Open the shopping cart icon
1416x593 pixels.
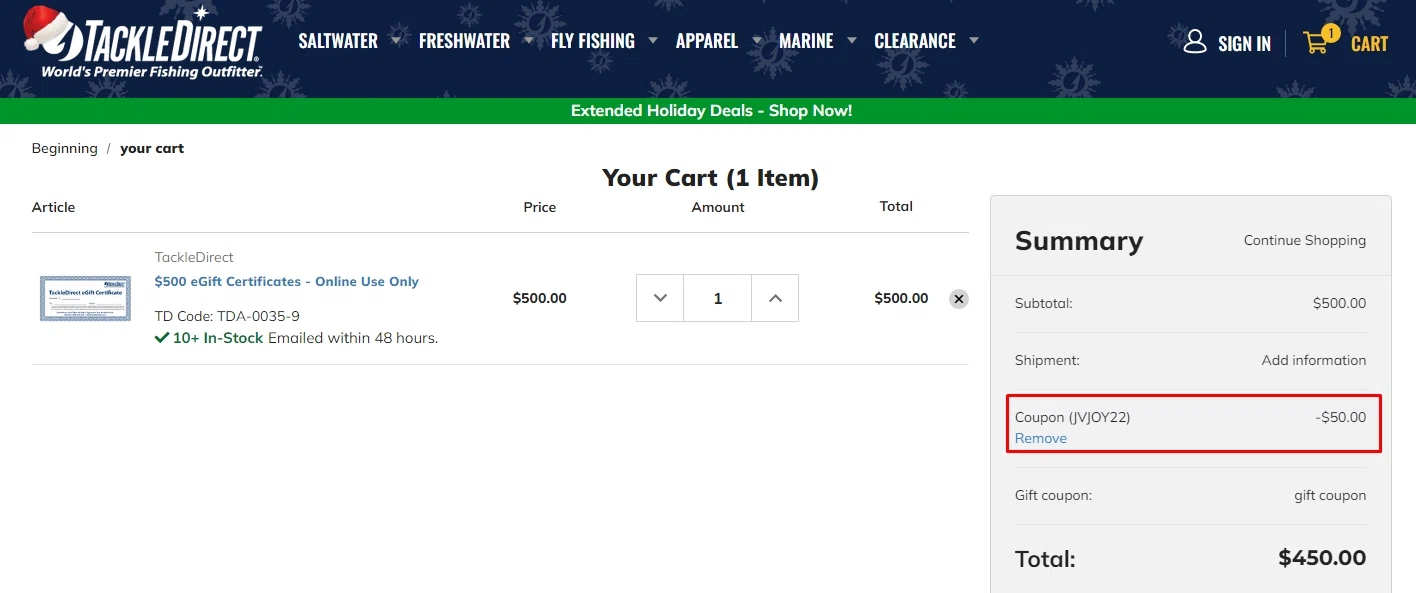pyautogui.click(x=1316, y=42)
